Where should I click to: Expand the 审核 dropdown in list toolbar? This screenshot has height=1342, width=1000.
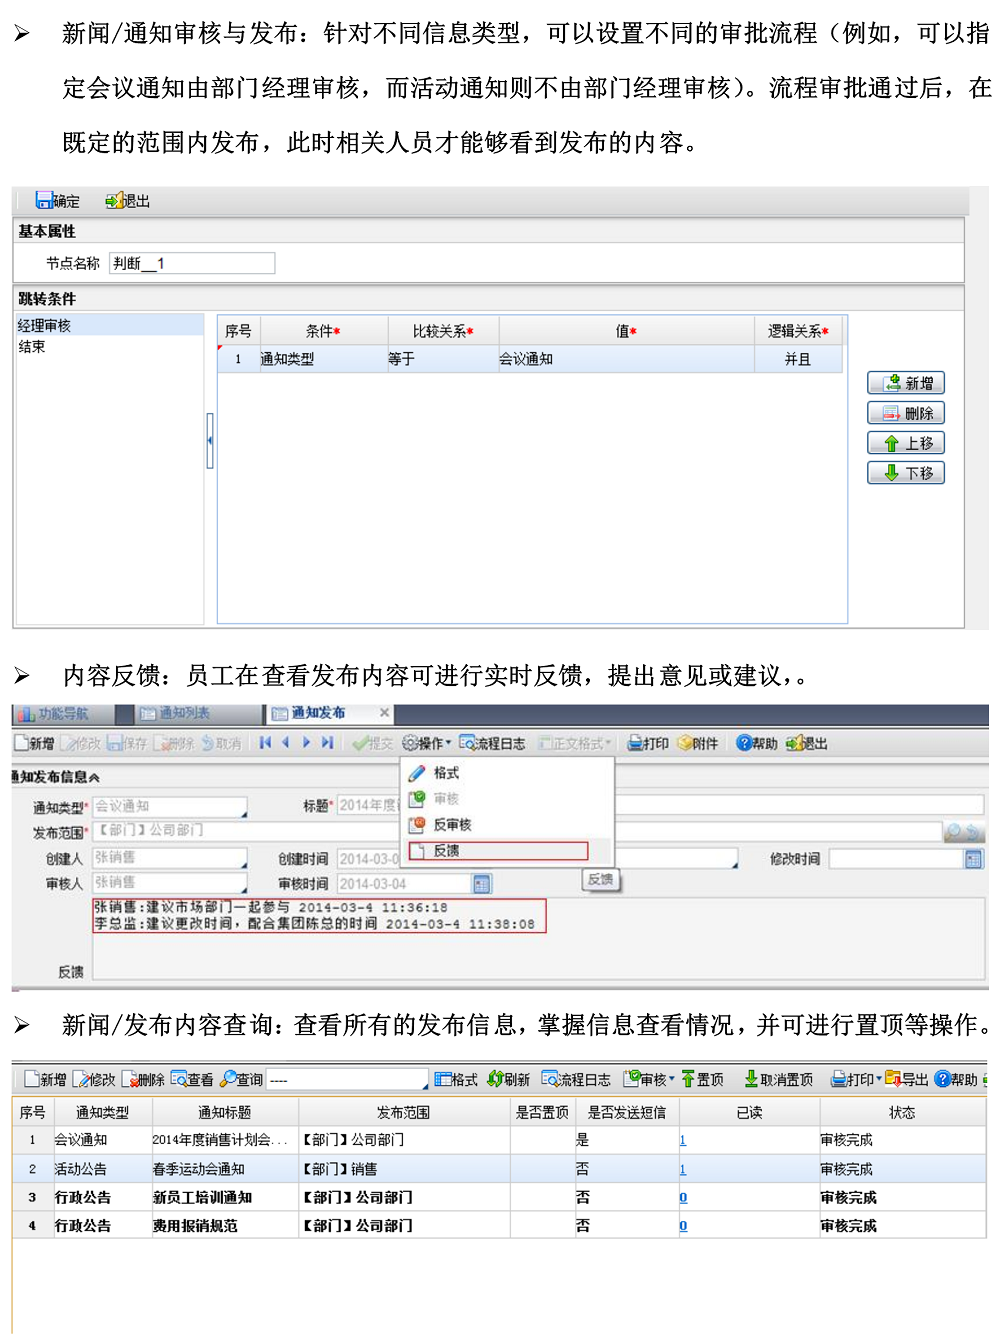point(672,1079)
